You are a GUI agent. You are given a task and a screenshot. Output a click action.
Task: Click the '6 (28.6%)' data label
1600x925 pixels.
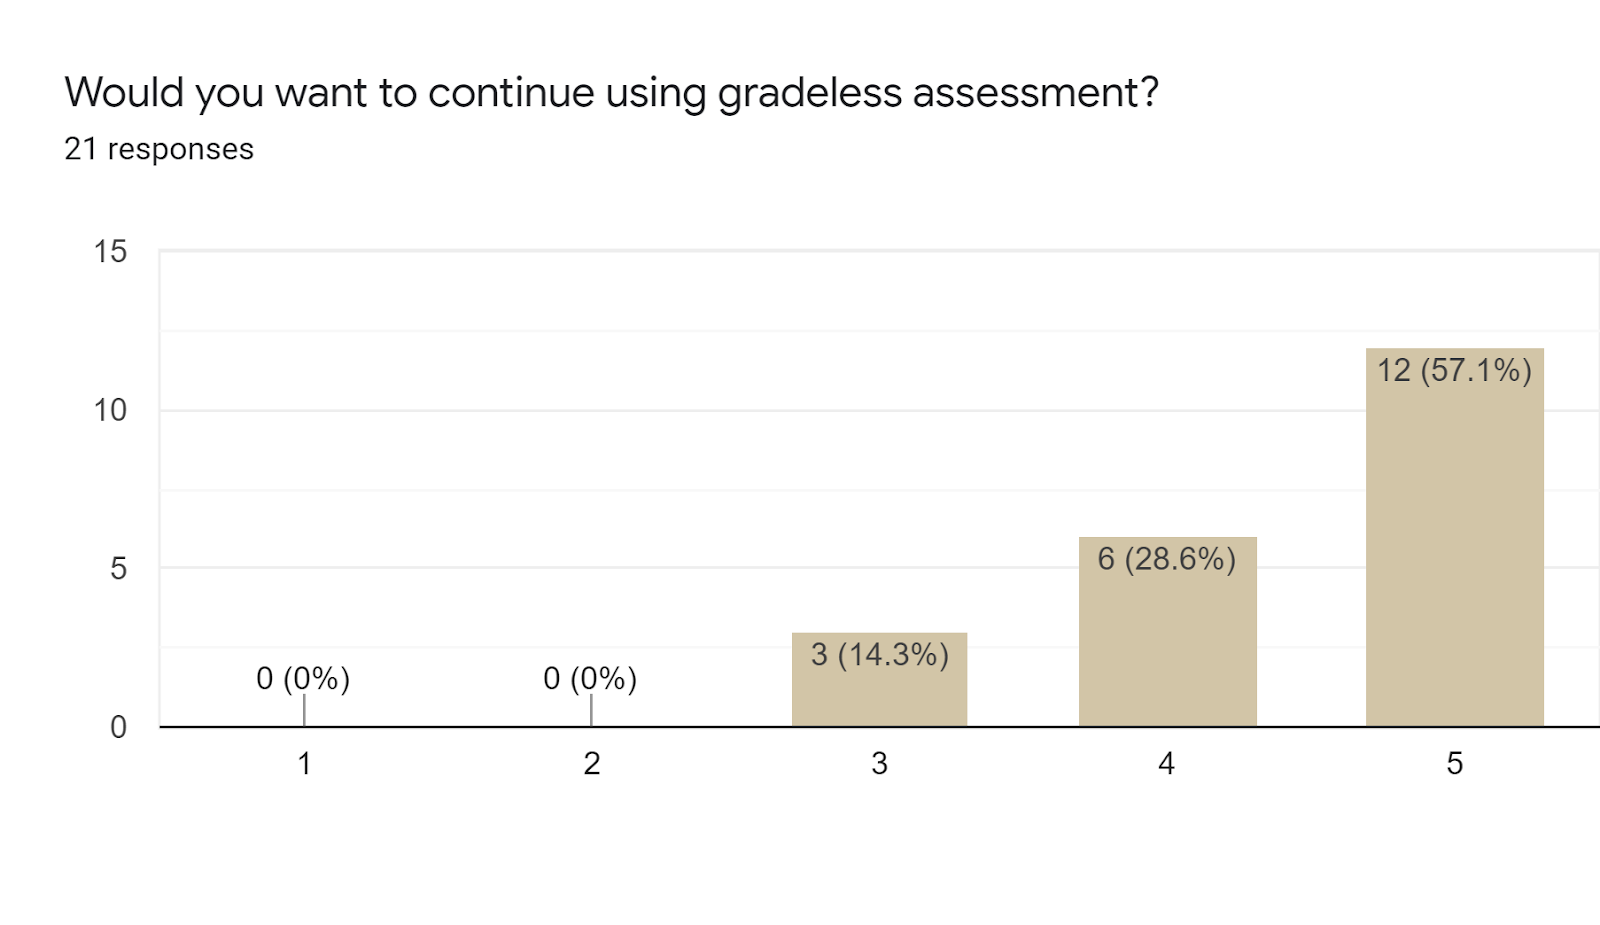point(1166,559)
